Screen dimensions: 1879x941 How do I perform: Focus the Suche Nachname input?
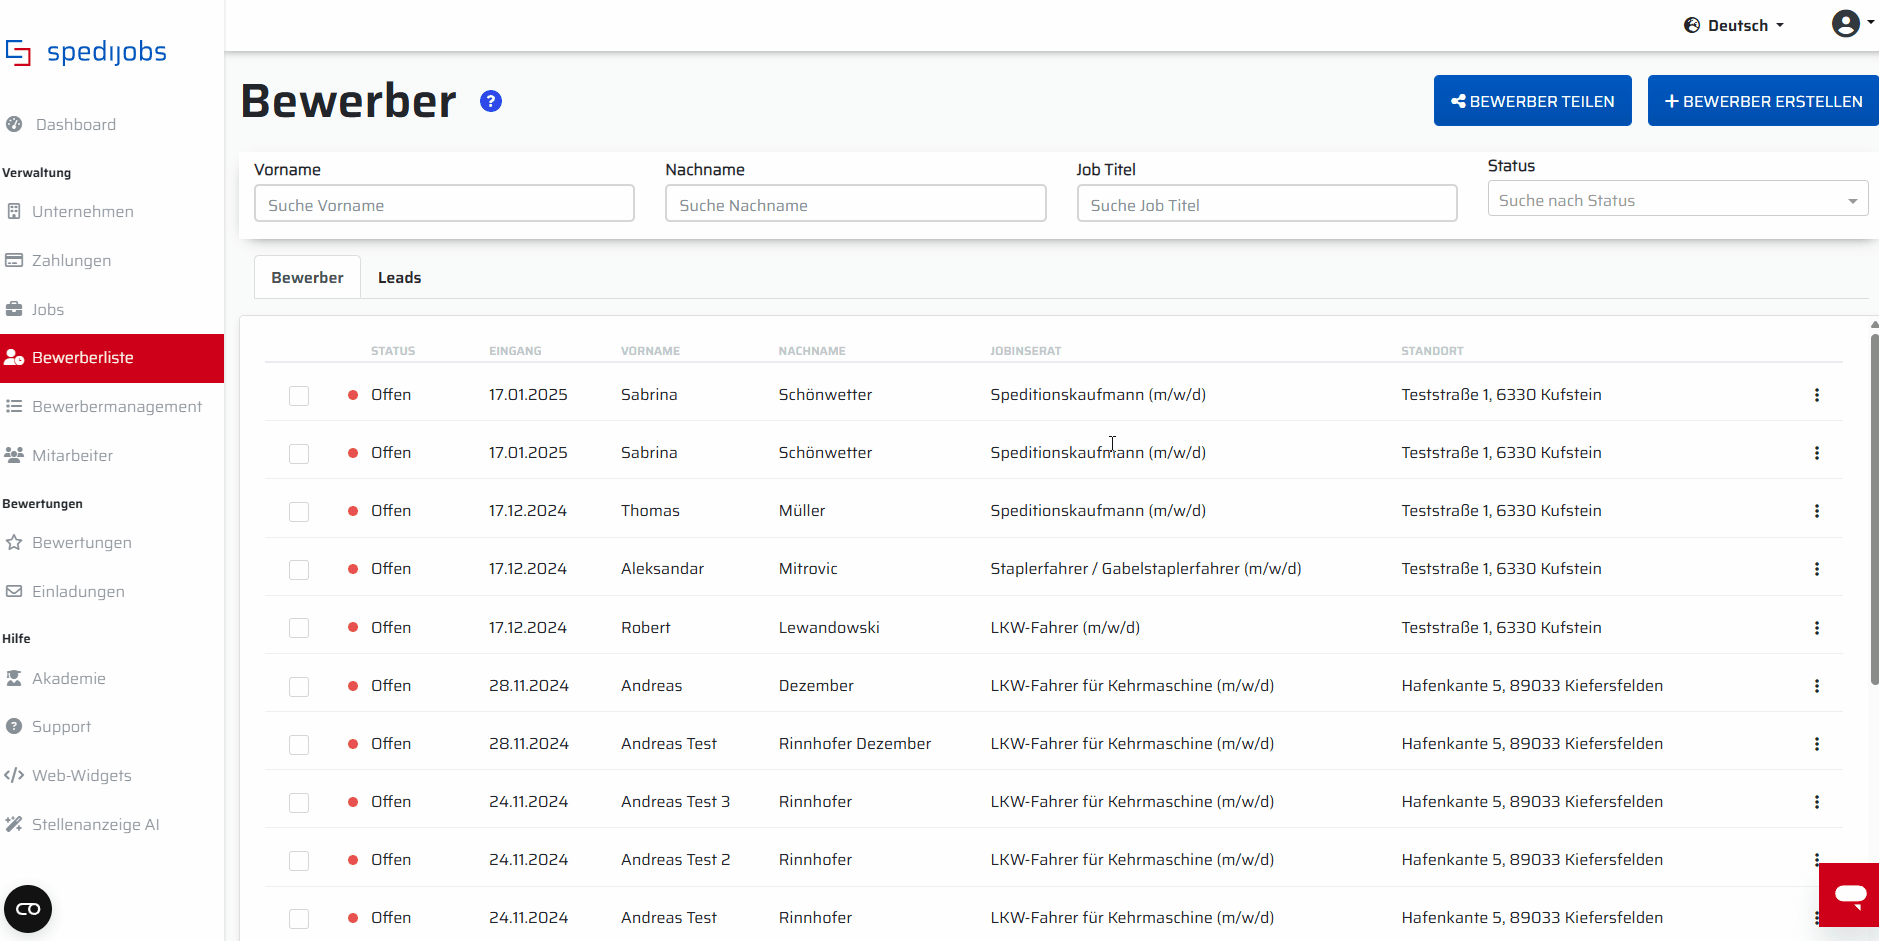856,204
